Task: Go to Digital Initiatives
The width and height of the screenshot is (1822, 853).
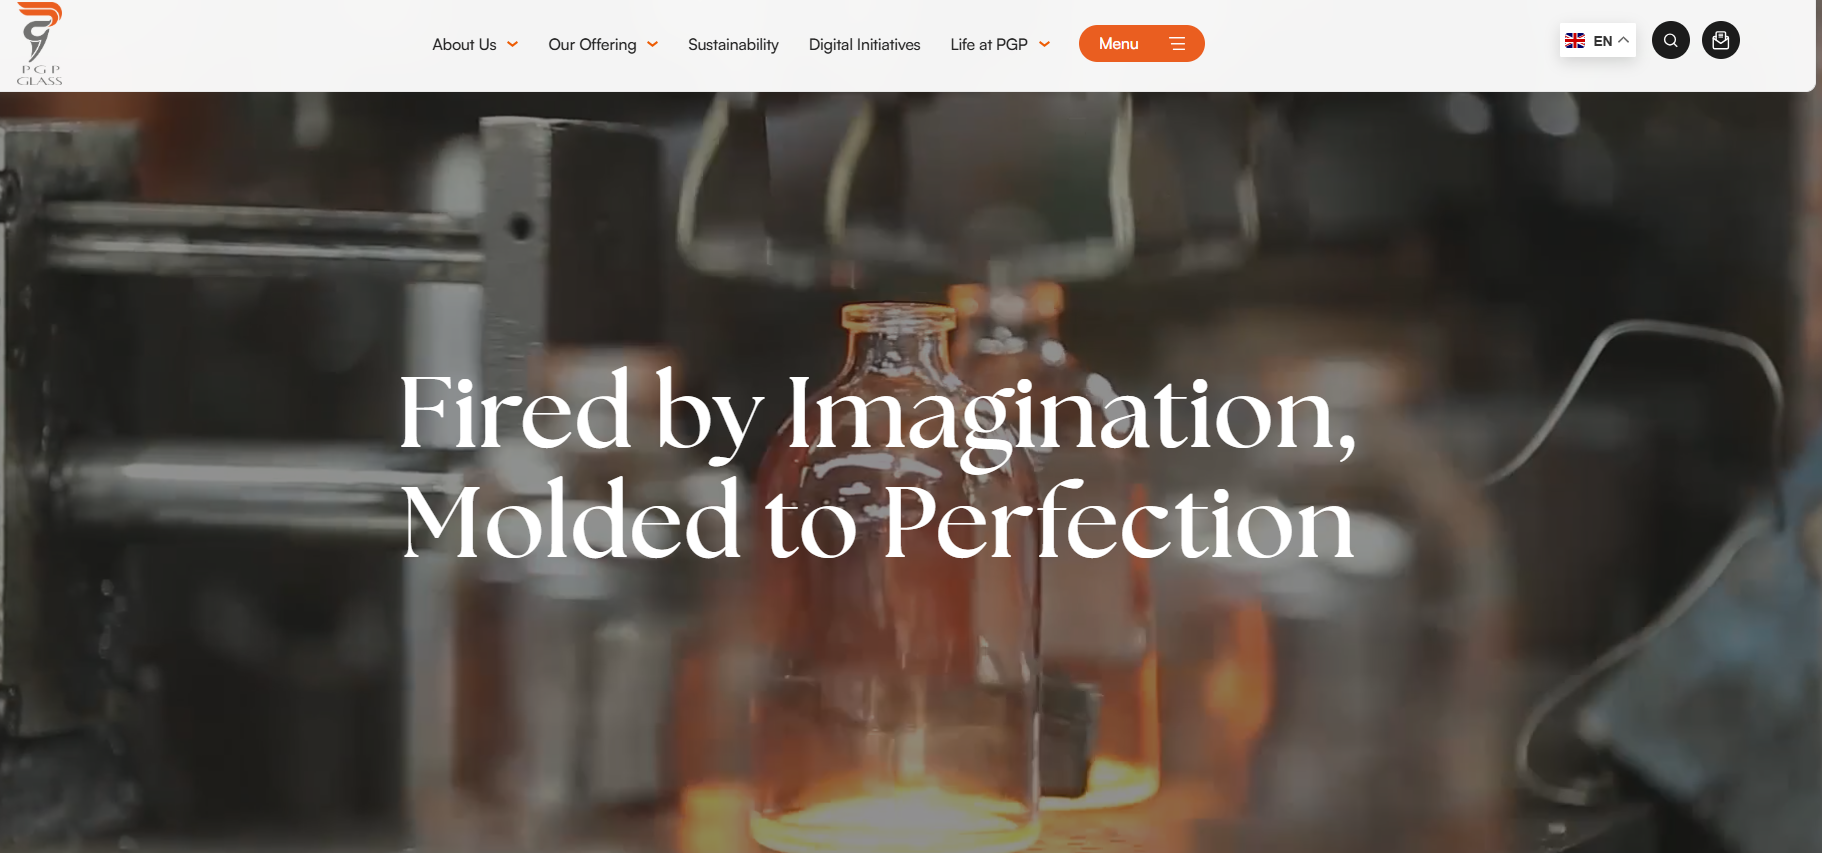Action: (x=864, y=44)
